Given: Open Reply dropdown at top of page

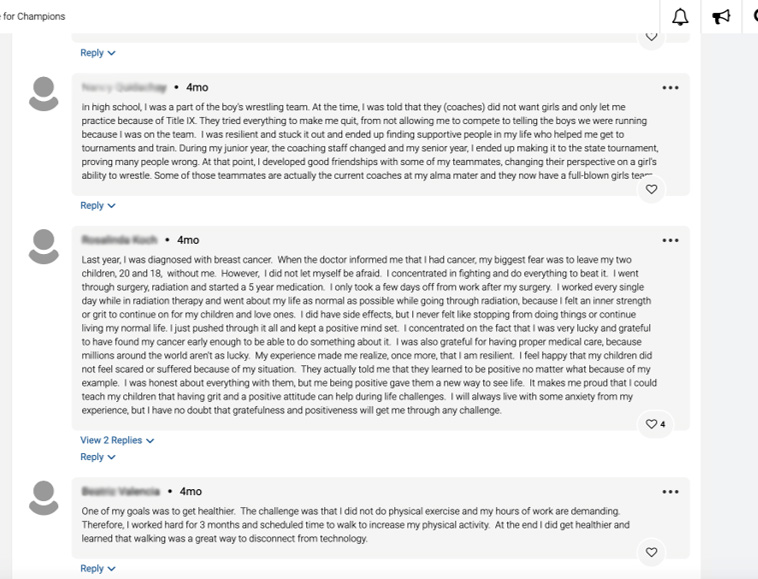Looking at the screenshot, I should 97,53.
